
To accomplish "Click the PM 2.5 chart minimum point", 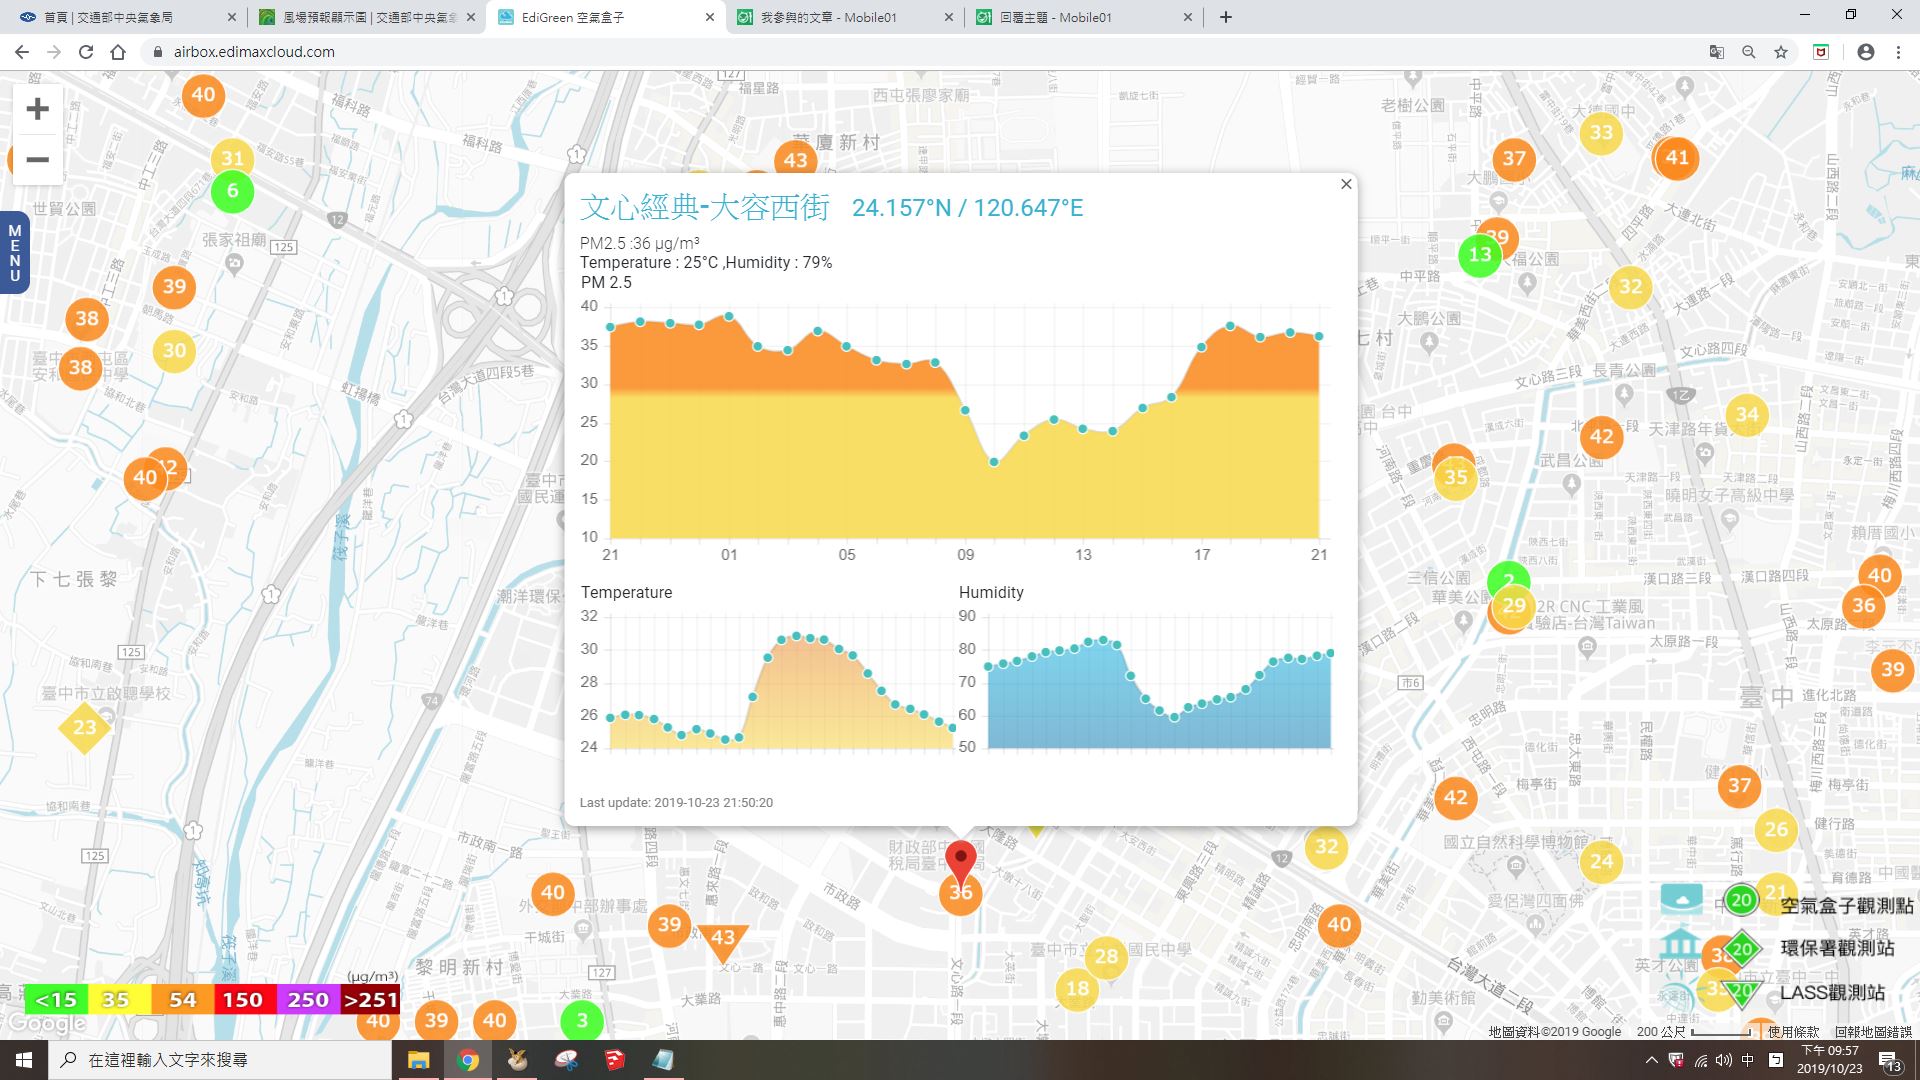I will point(994,462).
